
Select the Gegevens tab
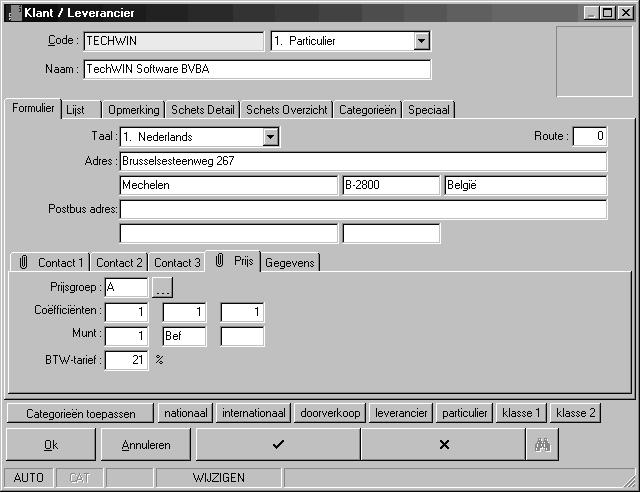290,262
